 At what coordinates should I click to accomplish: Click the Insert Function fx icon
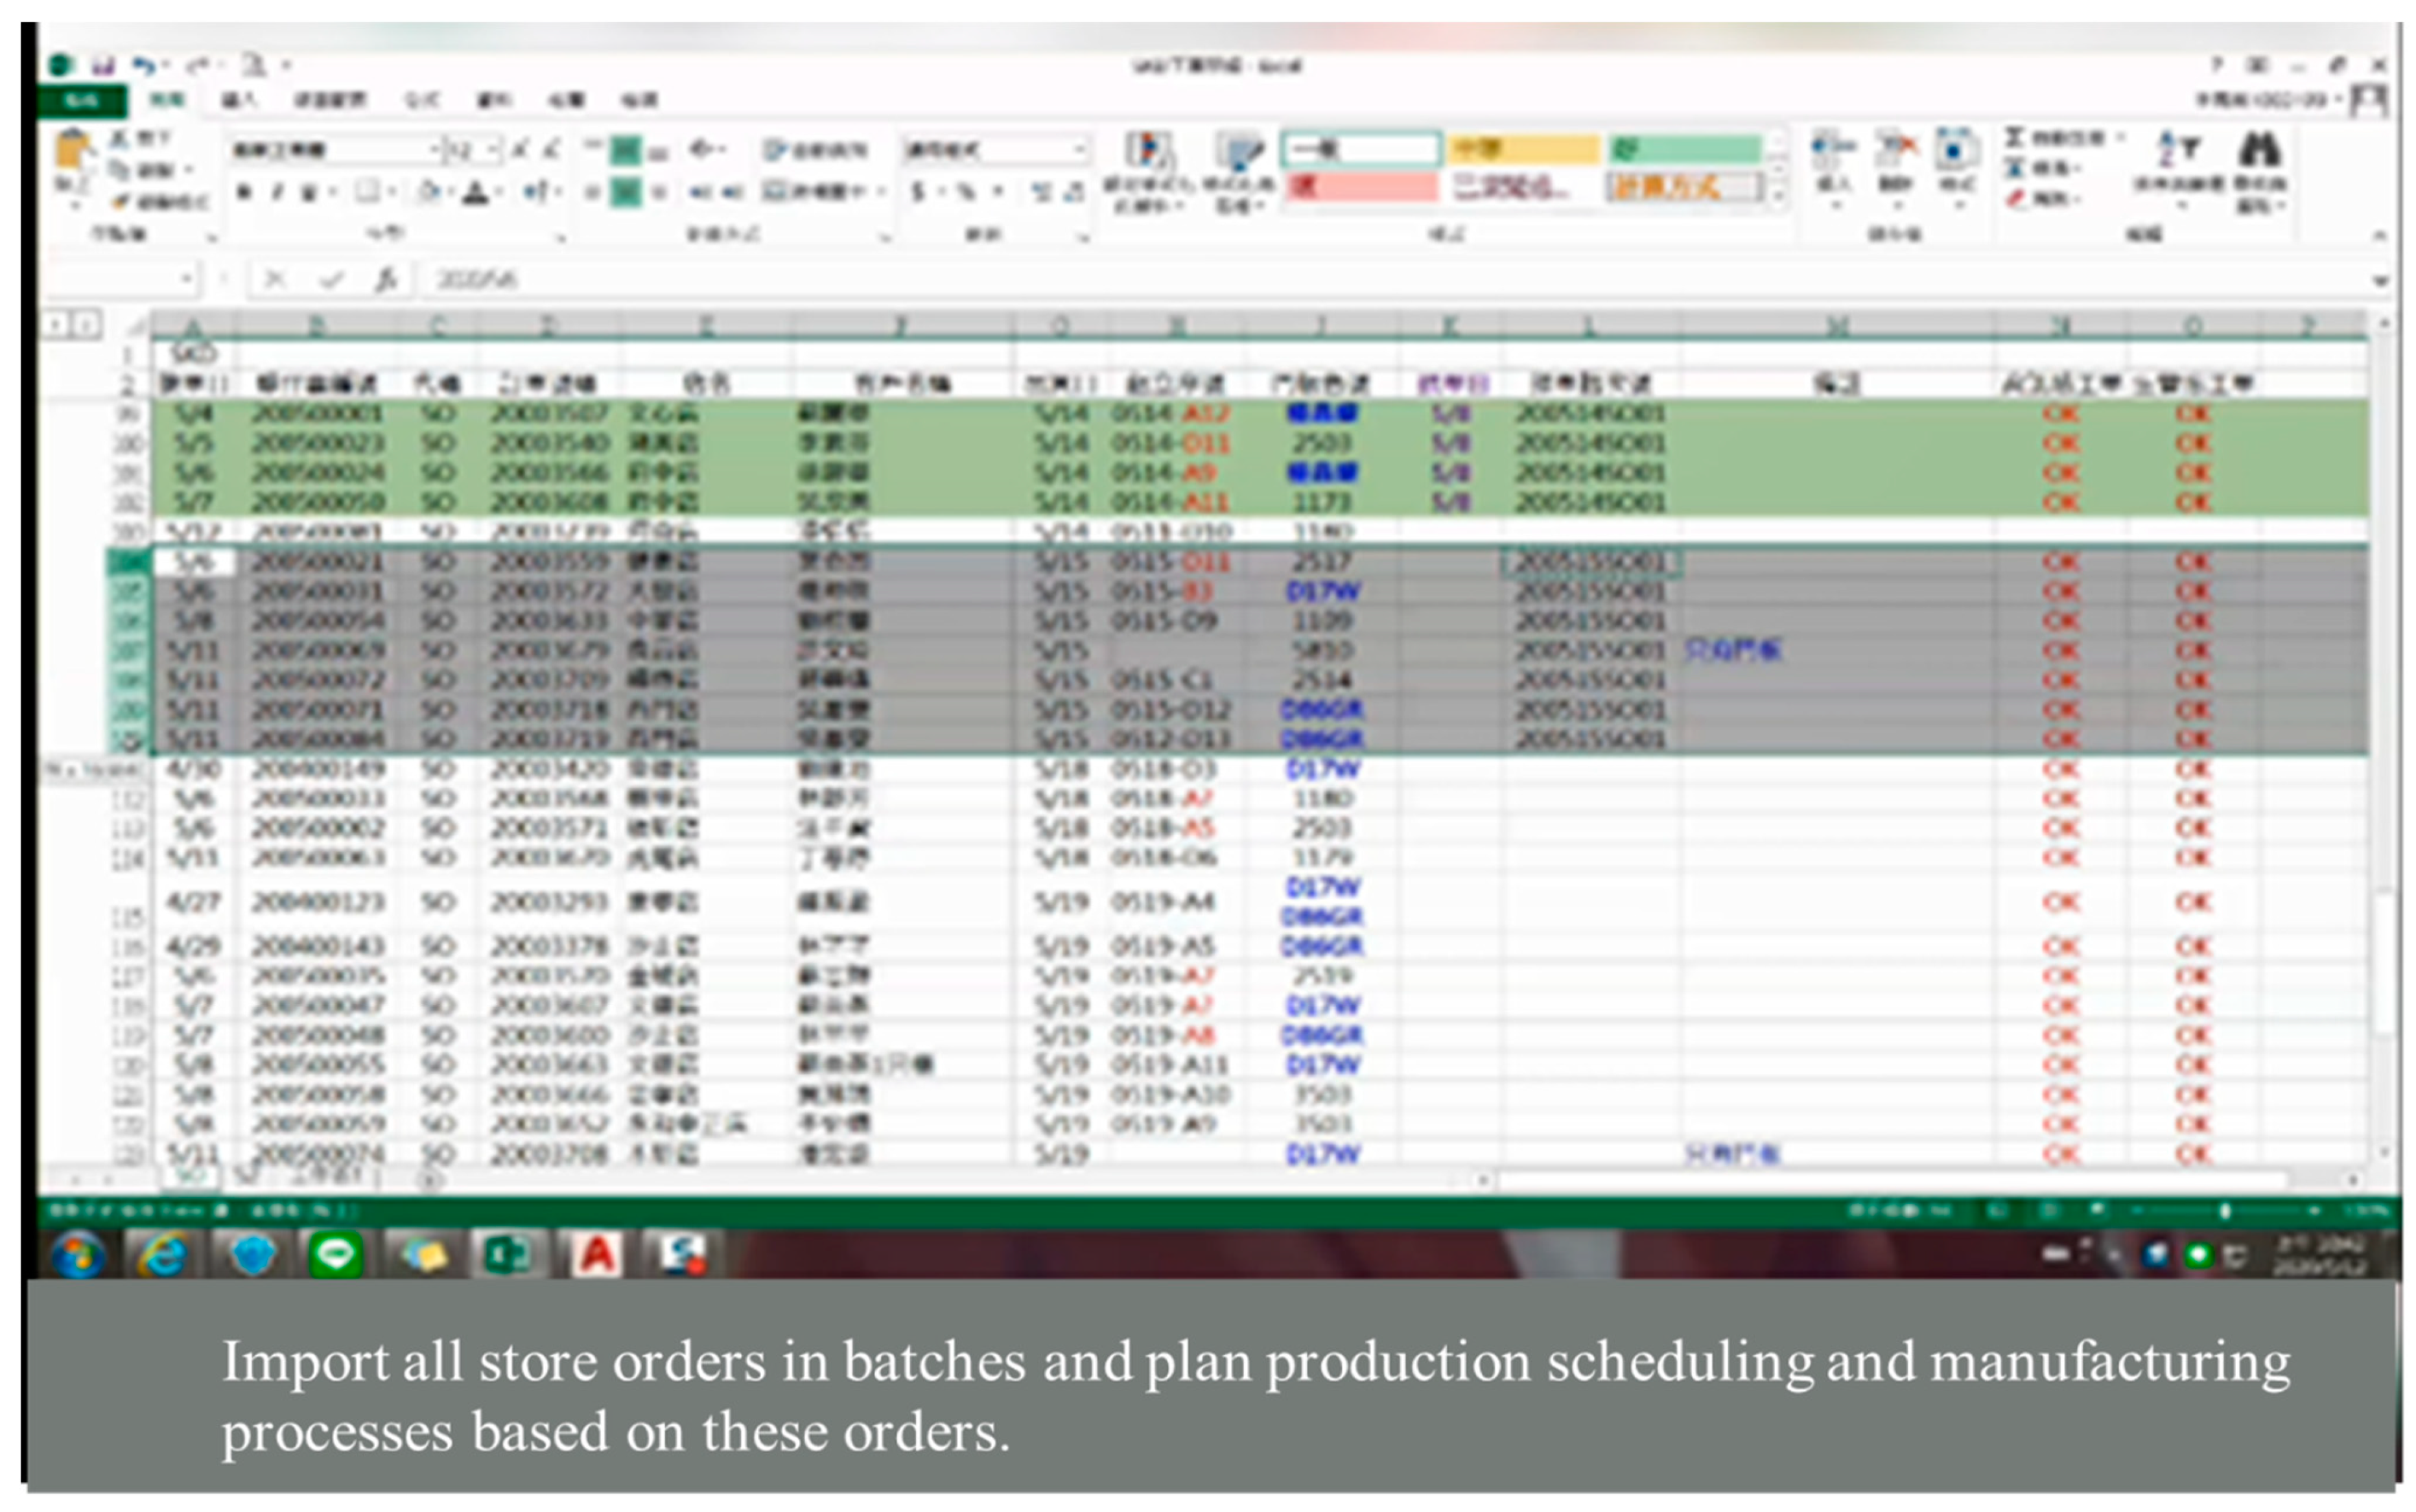point(386,280)
